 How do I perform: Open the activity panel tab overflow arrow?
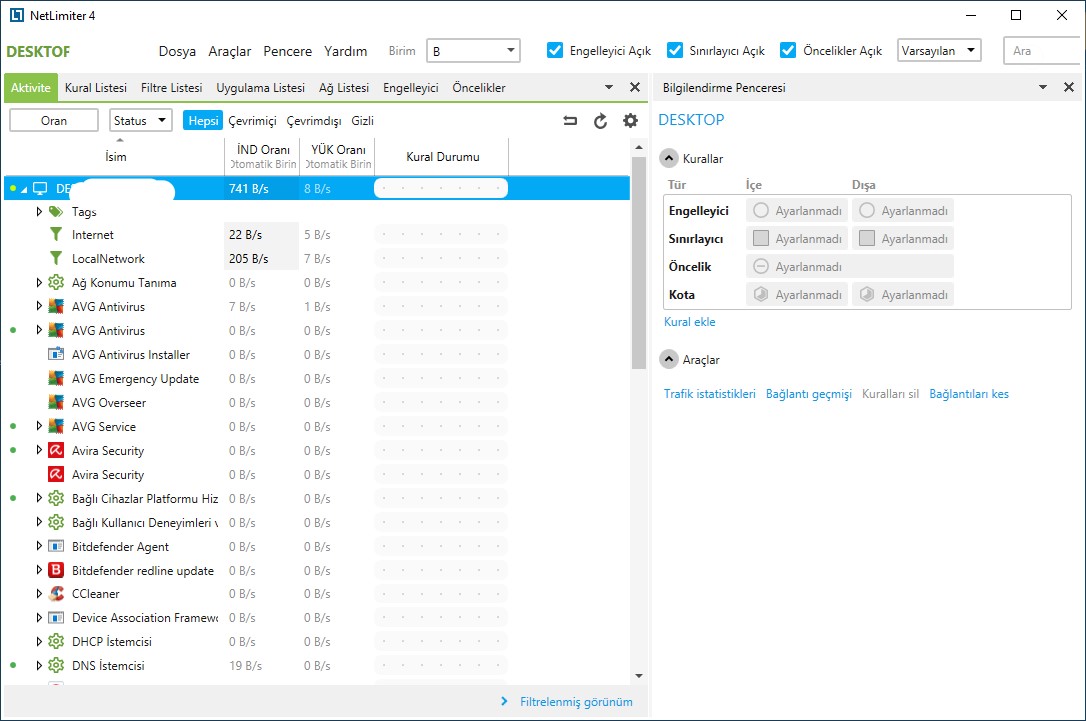point(609,87)
